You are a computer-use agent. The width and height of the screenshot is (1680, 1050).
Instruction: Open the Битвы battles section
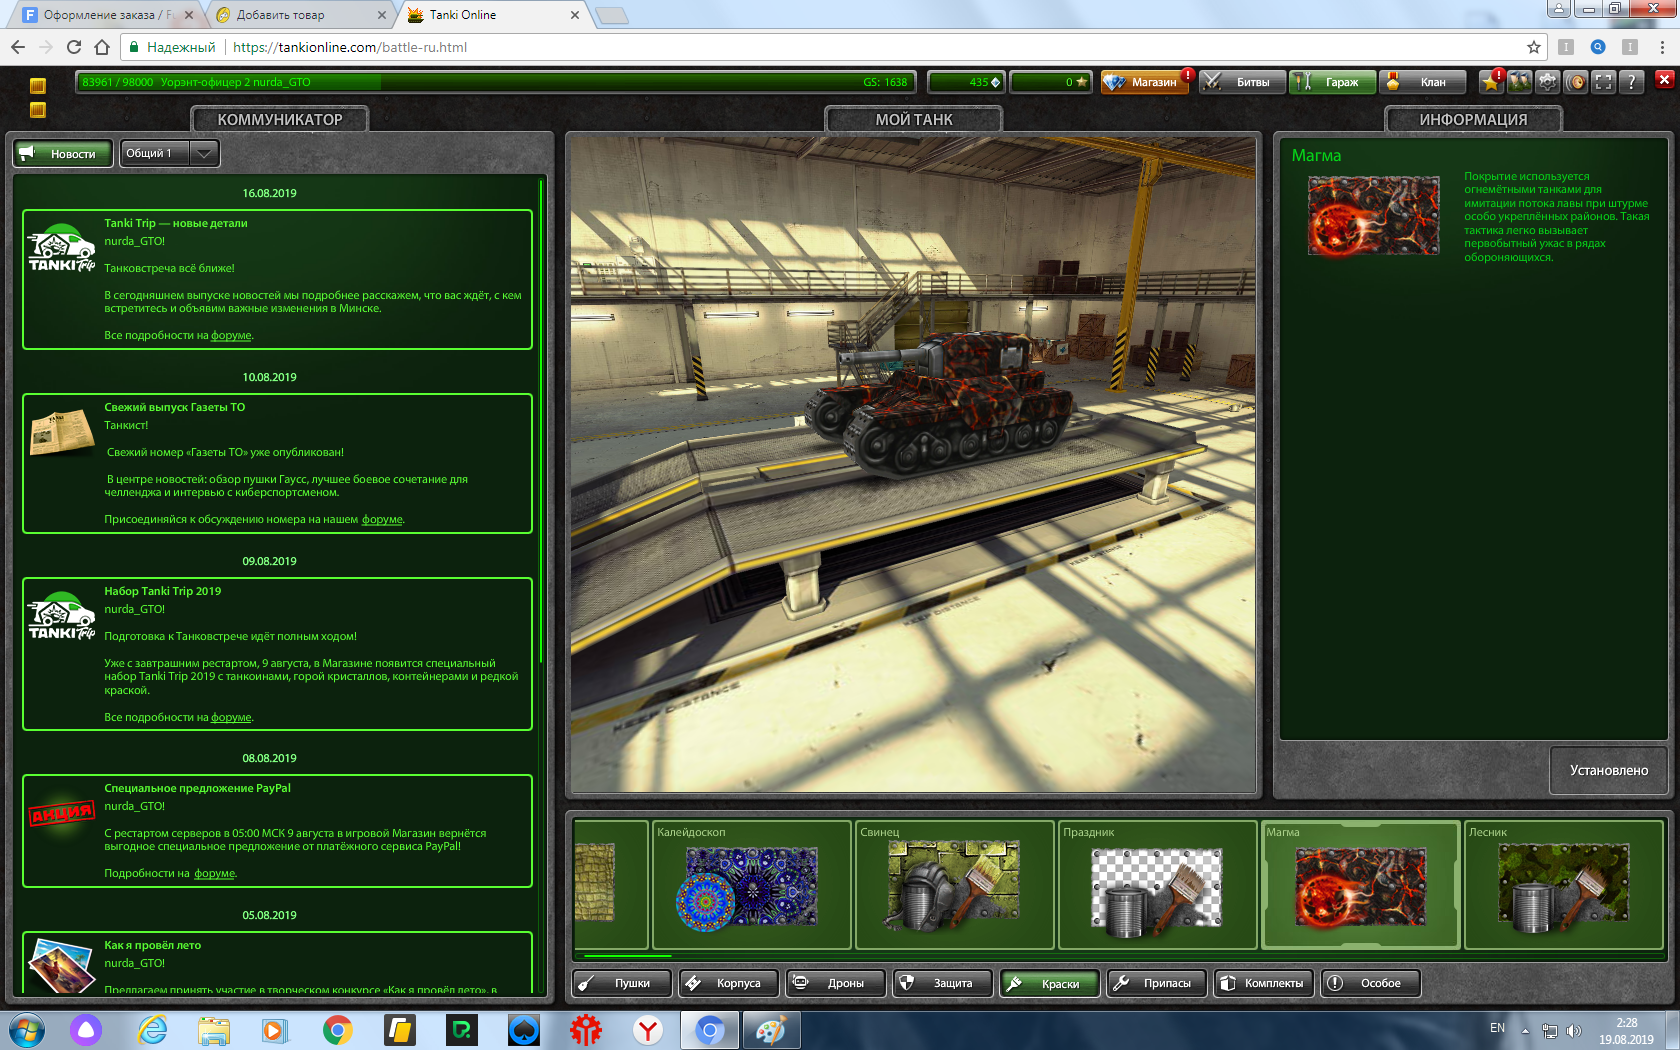1241,82
